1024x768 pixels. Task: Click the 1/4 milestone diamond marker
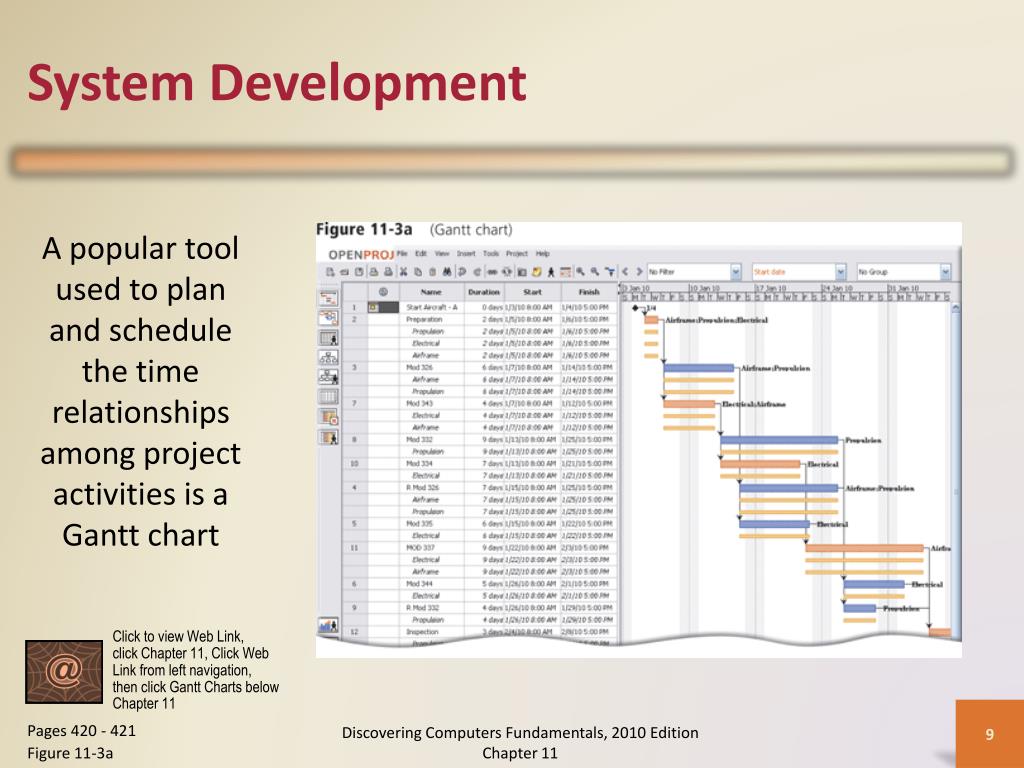(635, 308)
